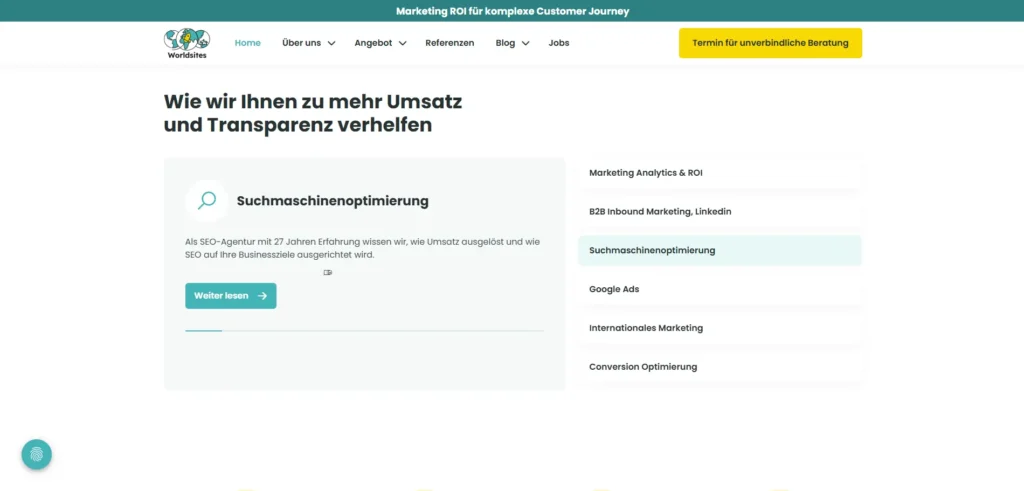Go to the Home menu item
Viewport: 1024px width, 491px height.
tap(248, 43)
